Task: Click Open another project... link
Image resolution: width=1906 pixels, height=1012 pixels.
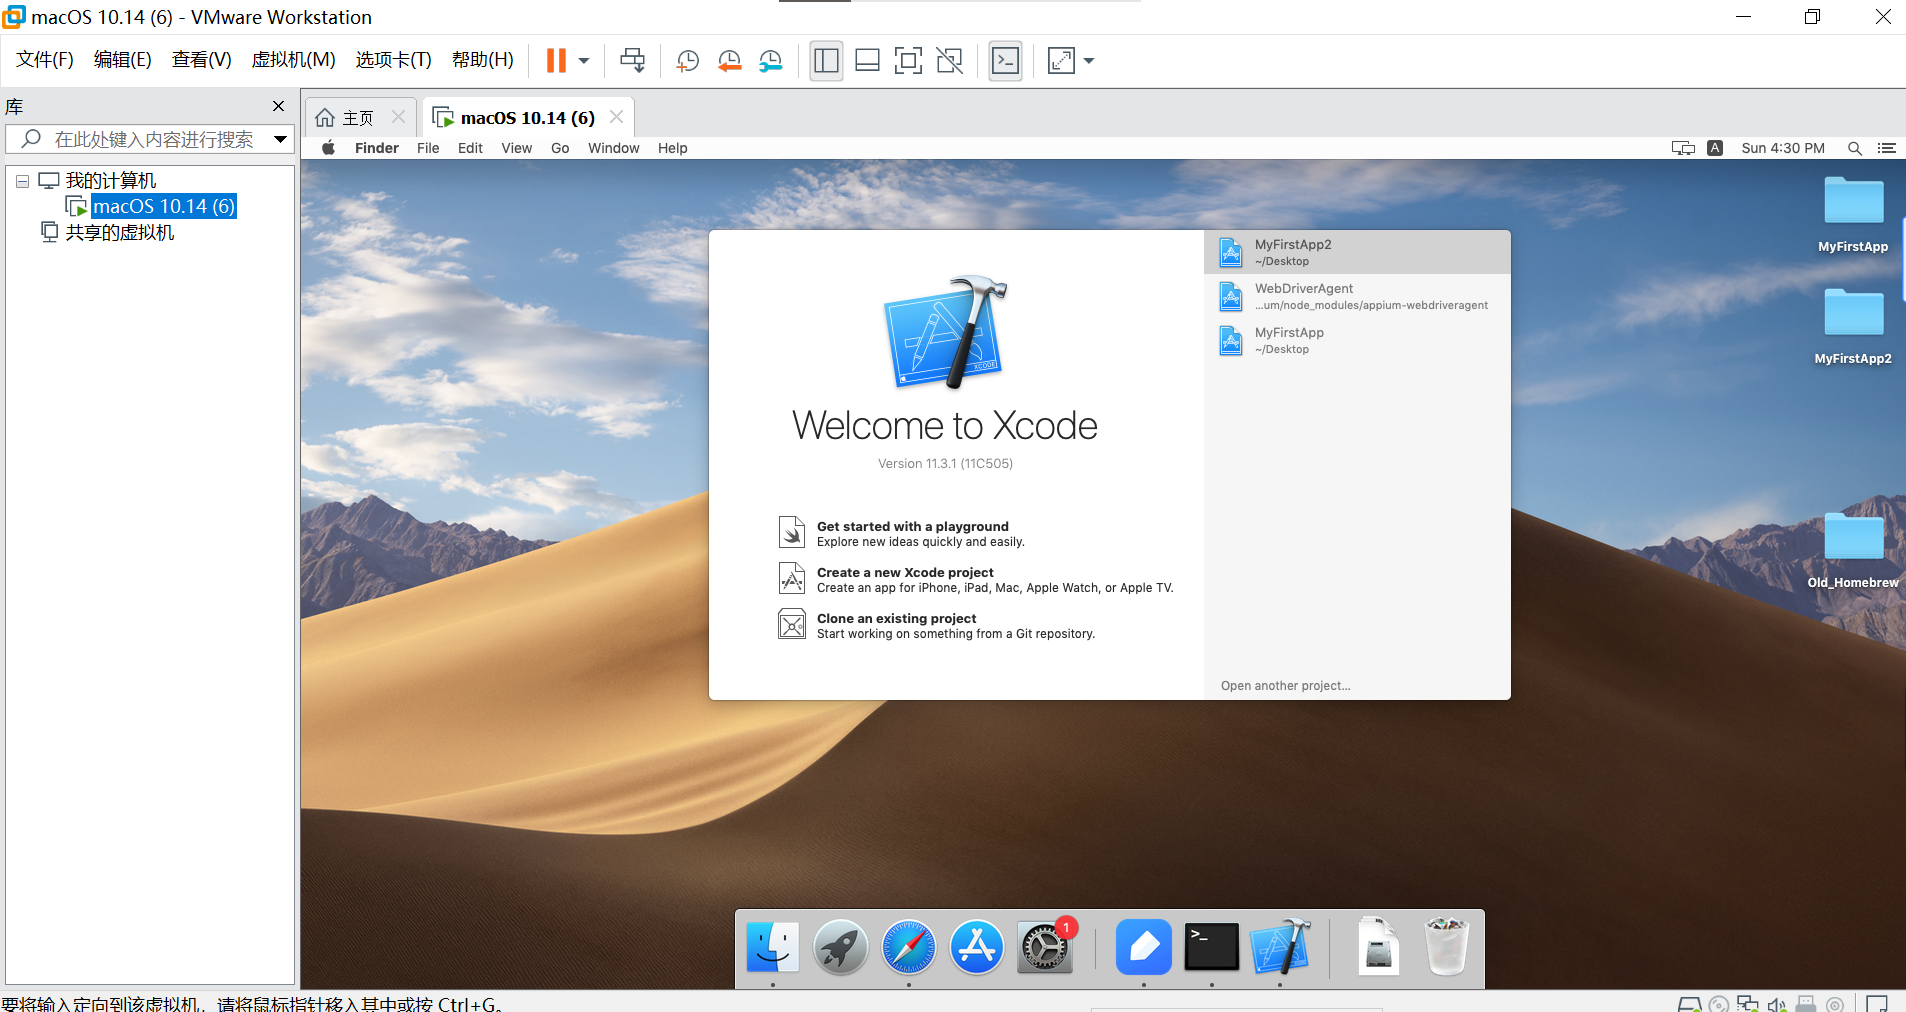Action: point(1285,686)
